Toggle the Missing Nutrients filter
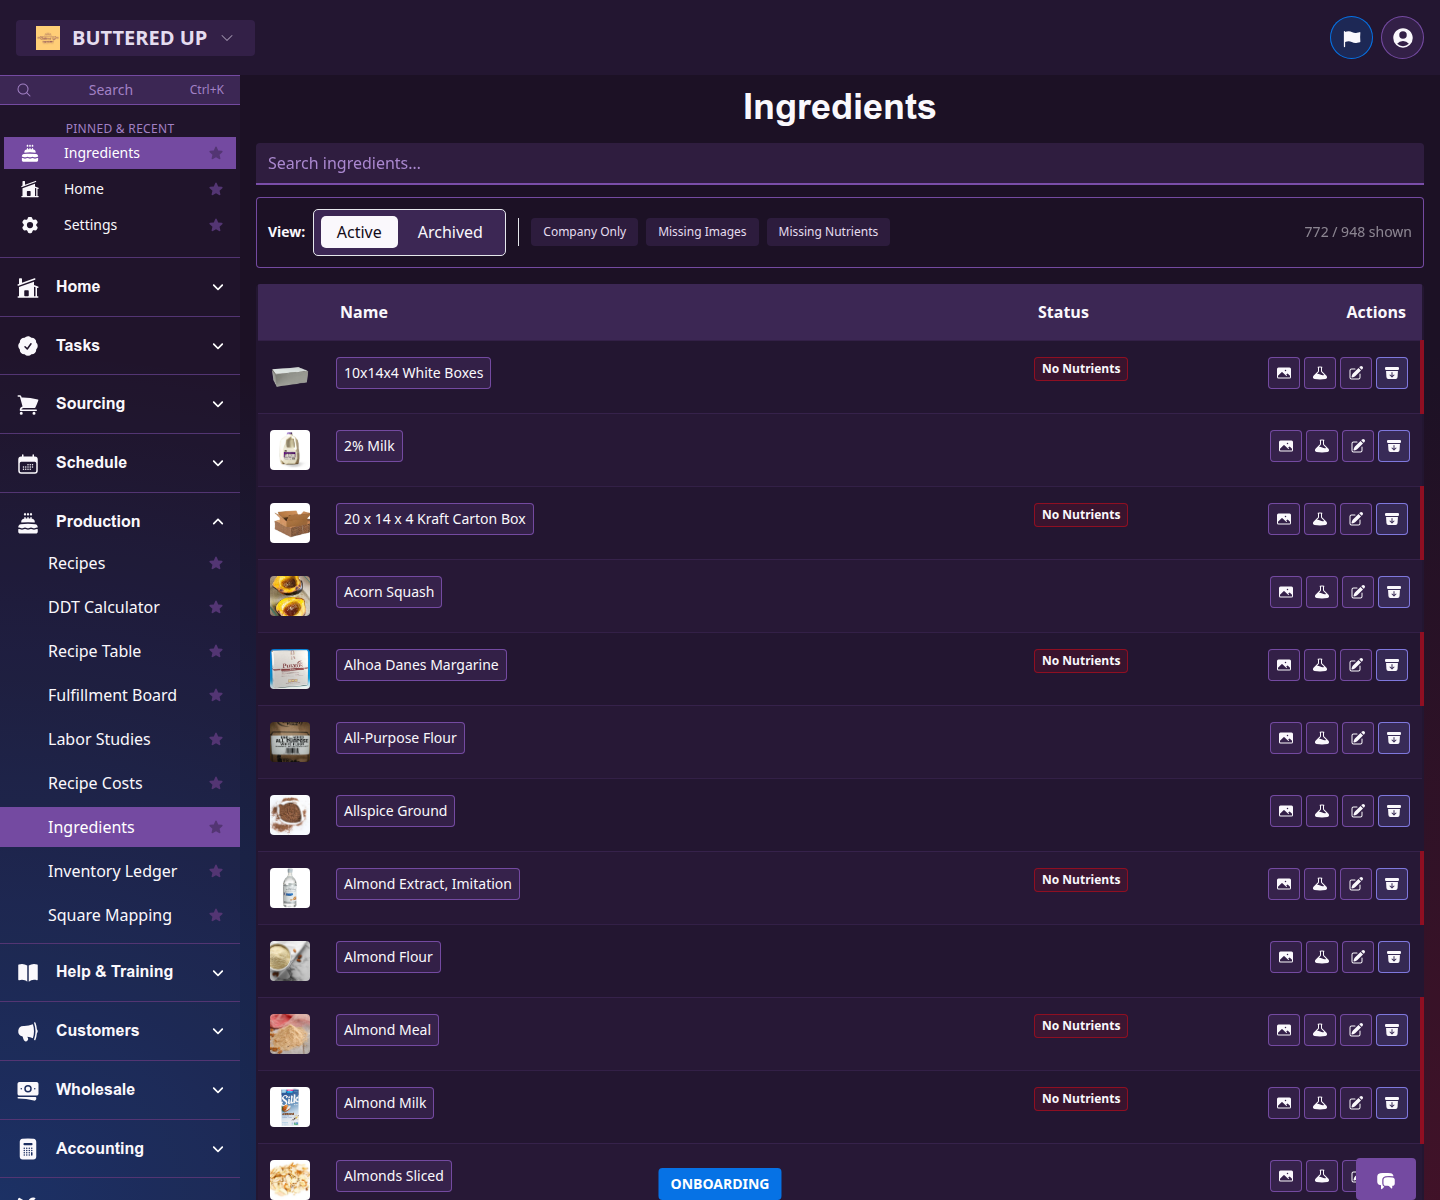This screenshot has height=1200, width=1440. click(x=828, y=232)
